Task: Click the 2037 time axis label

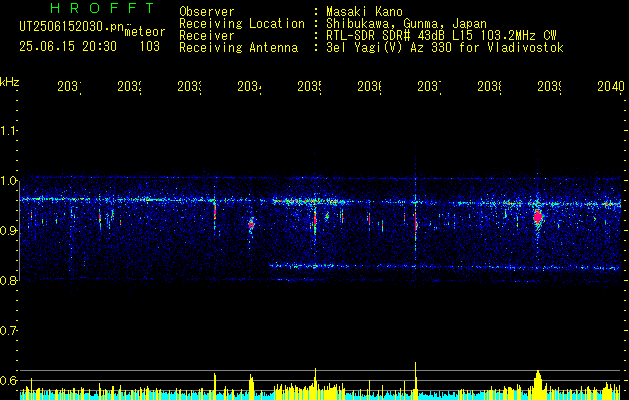Action: 430,86
